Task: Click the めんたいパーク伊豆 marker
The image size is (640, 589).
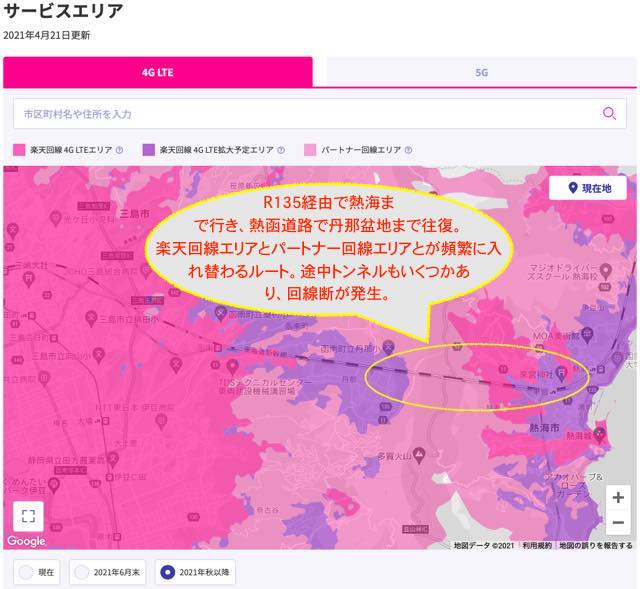Action: point(53,485)
